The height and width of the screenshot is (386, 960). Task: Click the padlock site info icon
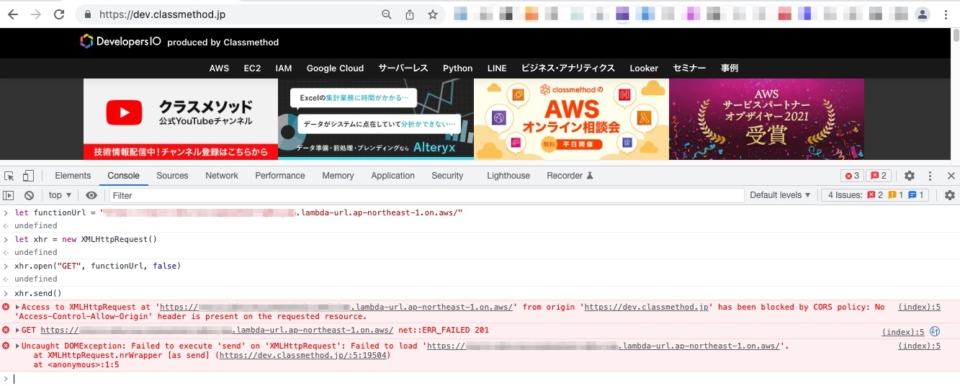[88, 15]
